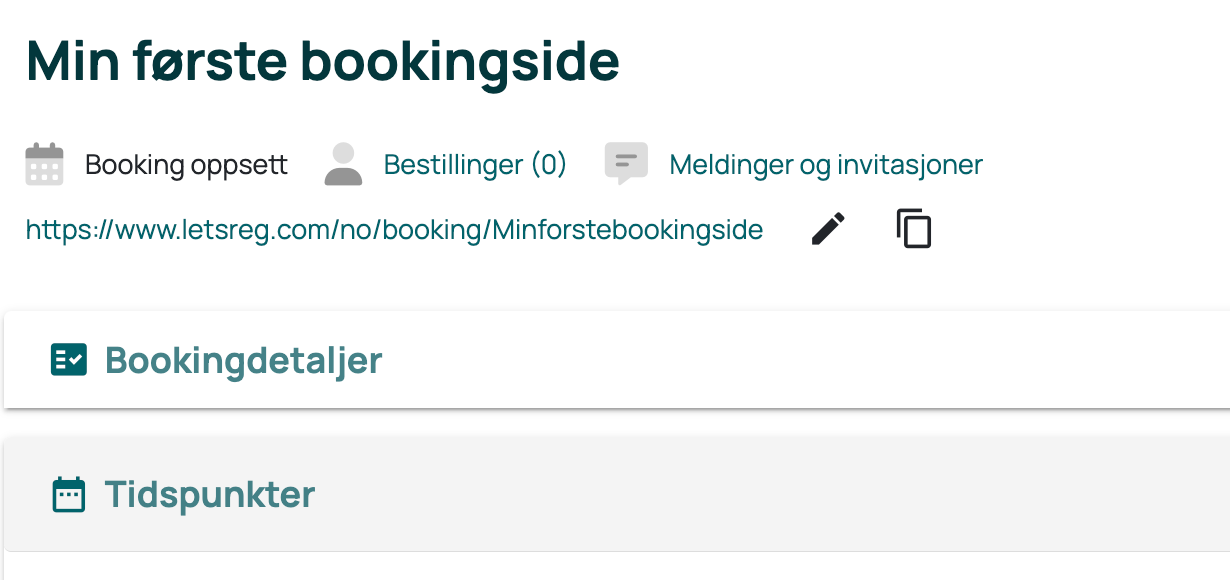Open the letsreg.com booking page URL
This screenshot has width=1230, height=580.
click(x=394, y=230)
